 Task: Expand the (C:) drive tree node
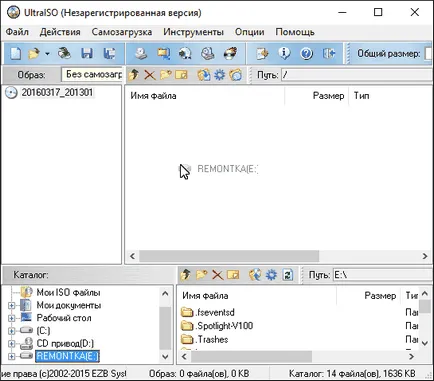coord(12,331)
